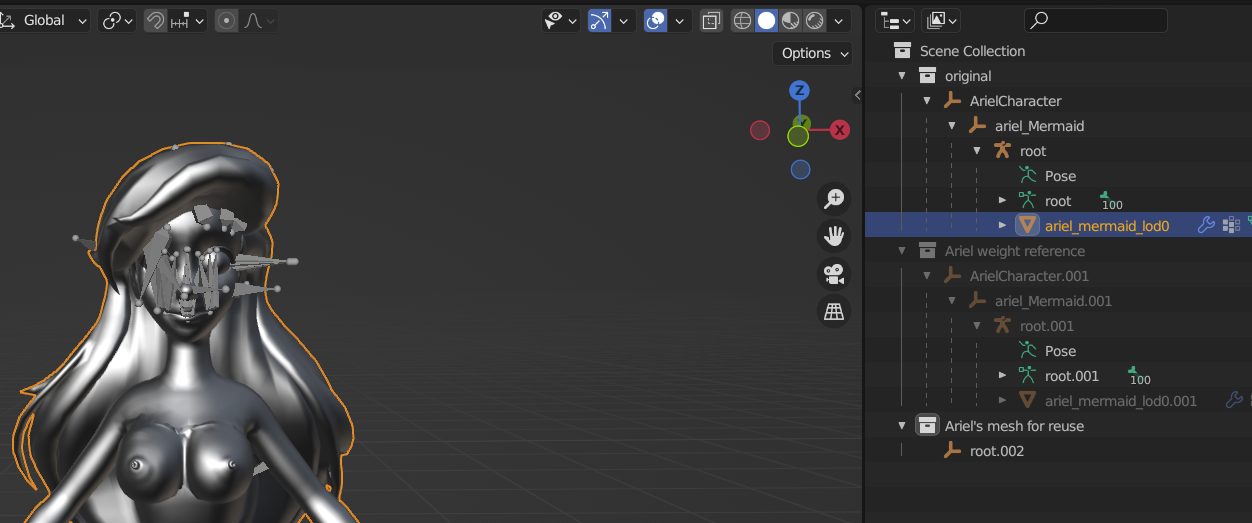Click the ariel_Mermaid empty axes icon
The height and width of the screenshot is (523, 1252).
(x=977, y=126)
